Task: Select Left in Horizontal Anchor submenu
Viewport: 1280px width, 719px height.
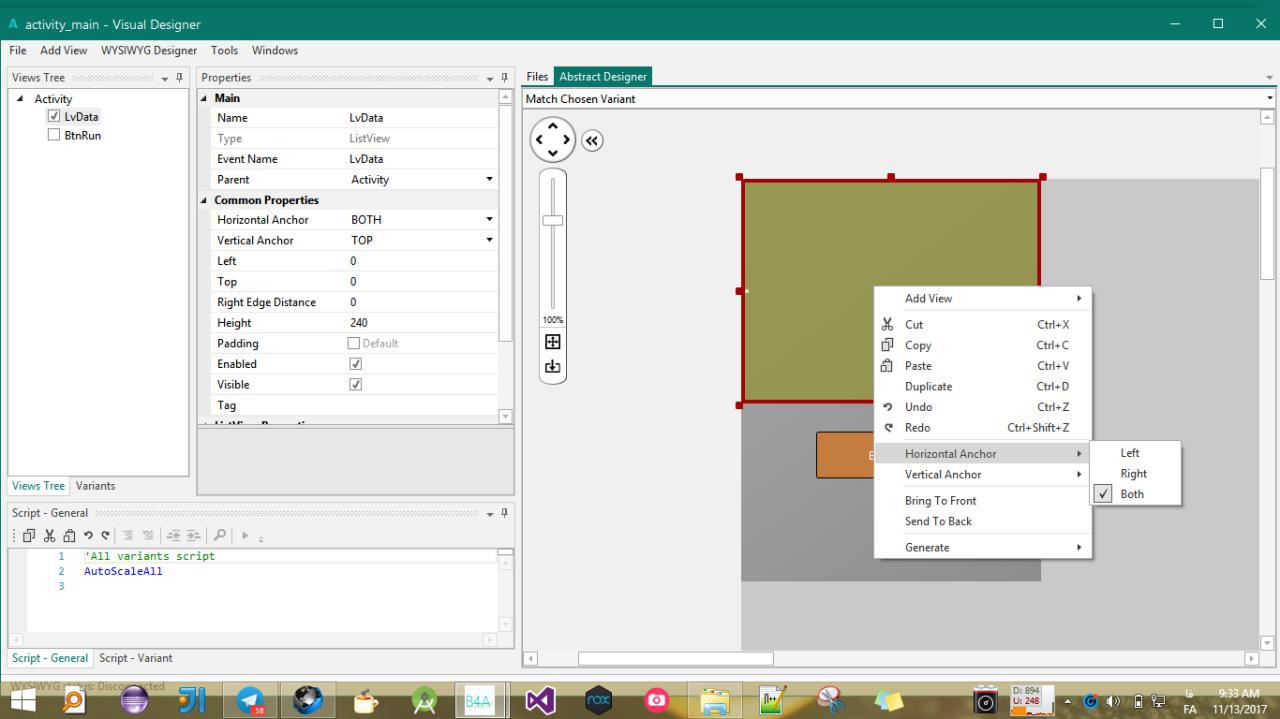Action: click(x=1130, y=453)
